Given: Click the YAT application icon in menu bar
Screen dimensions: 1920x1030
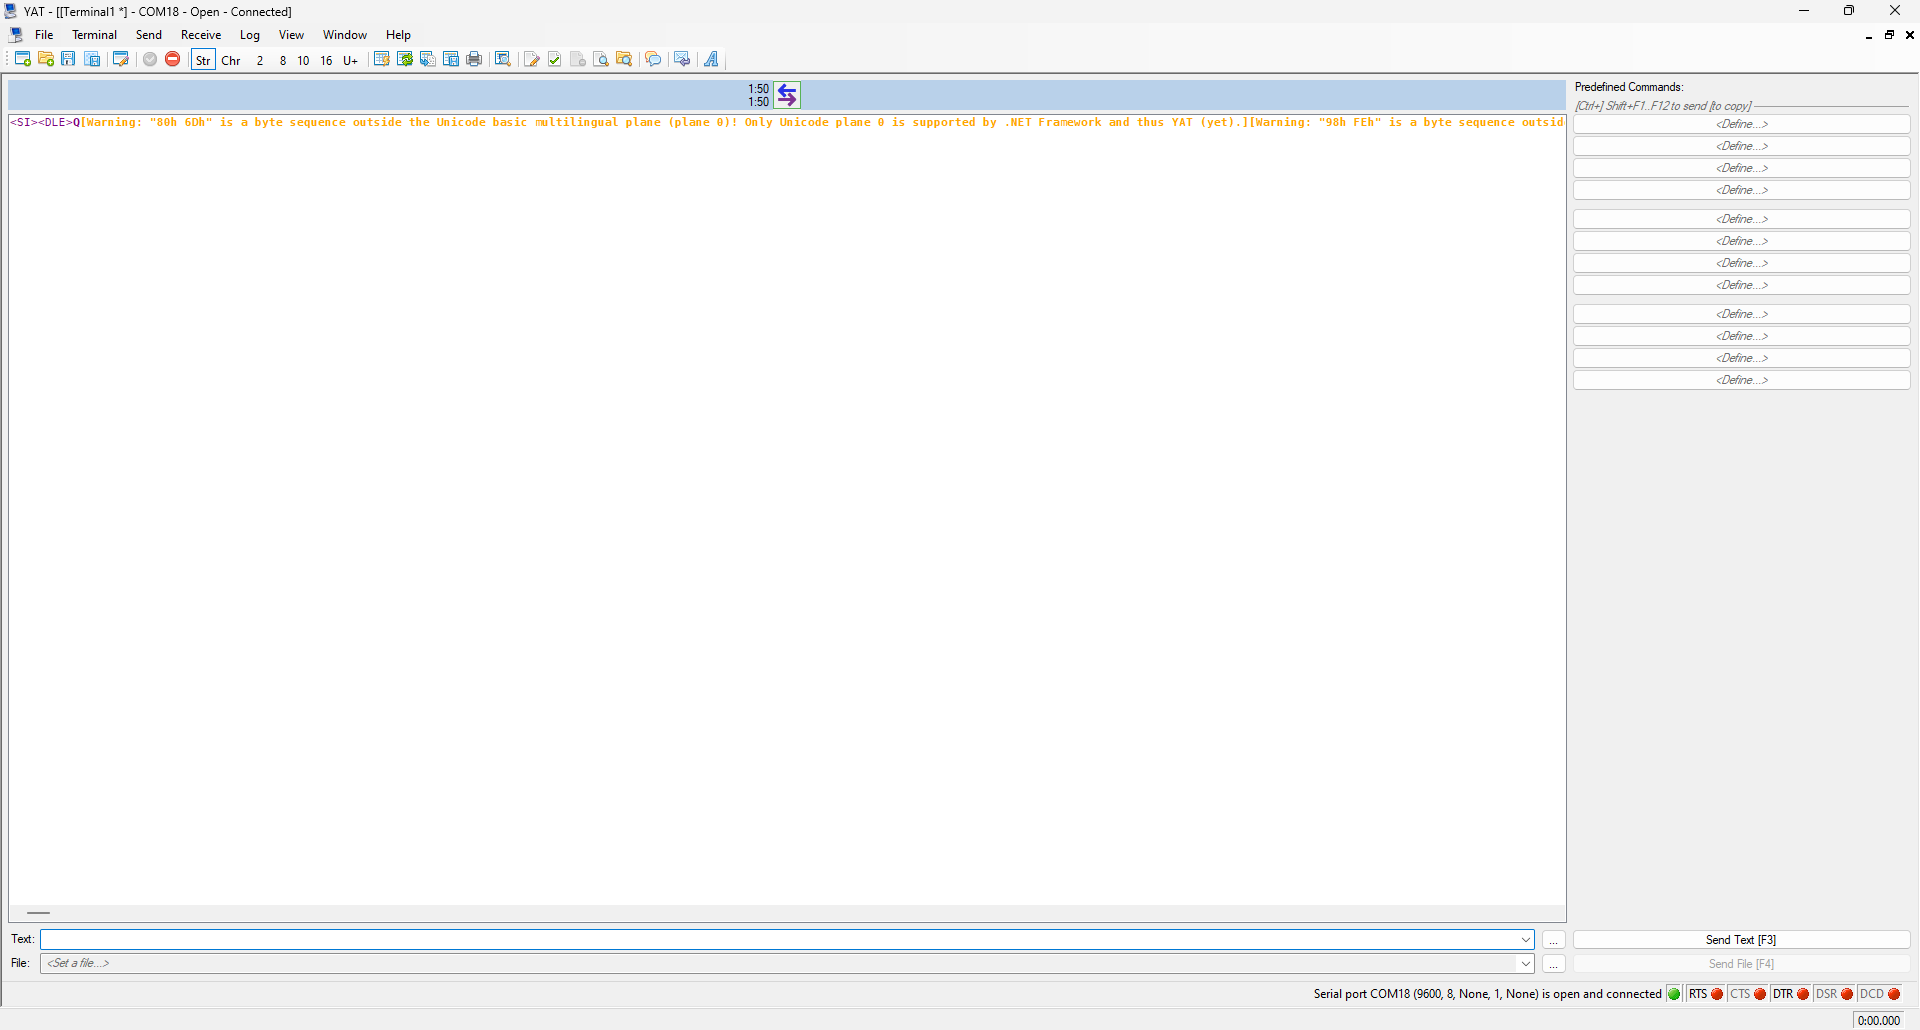Looking at the screenshot, I should pyautogui.click(x=16, y=34).
